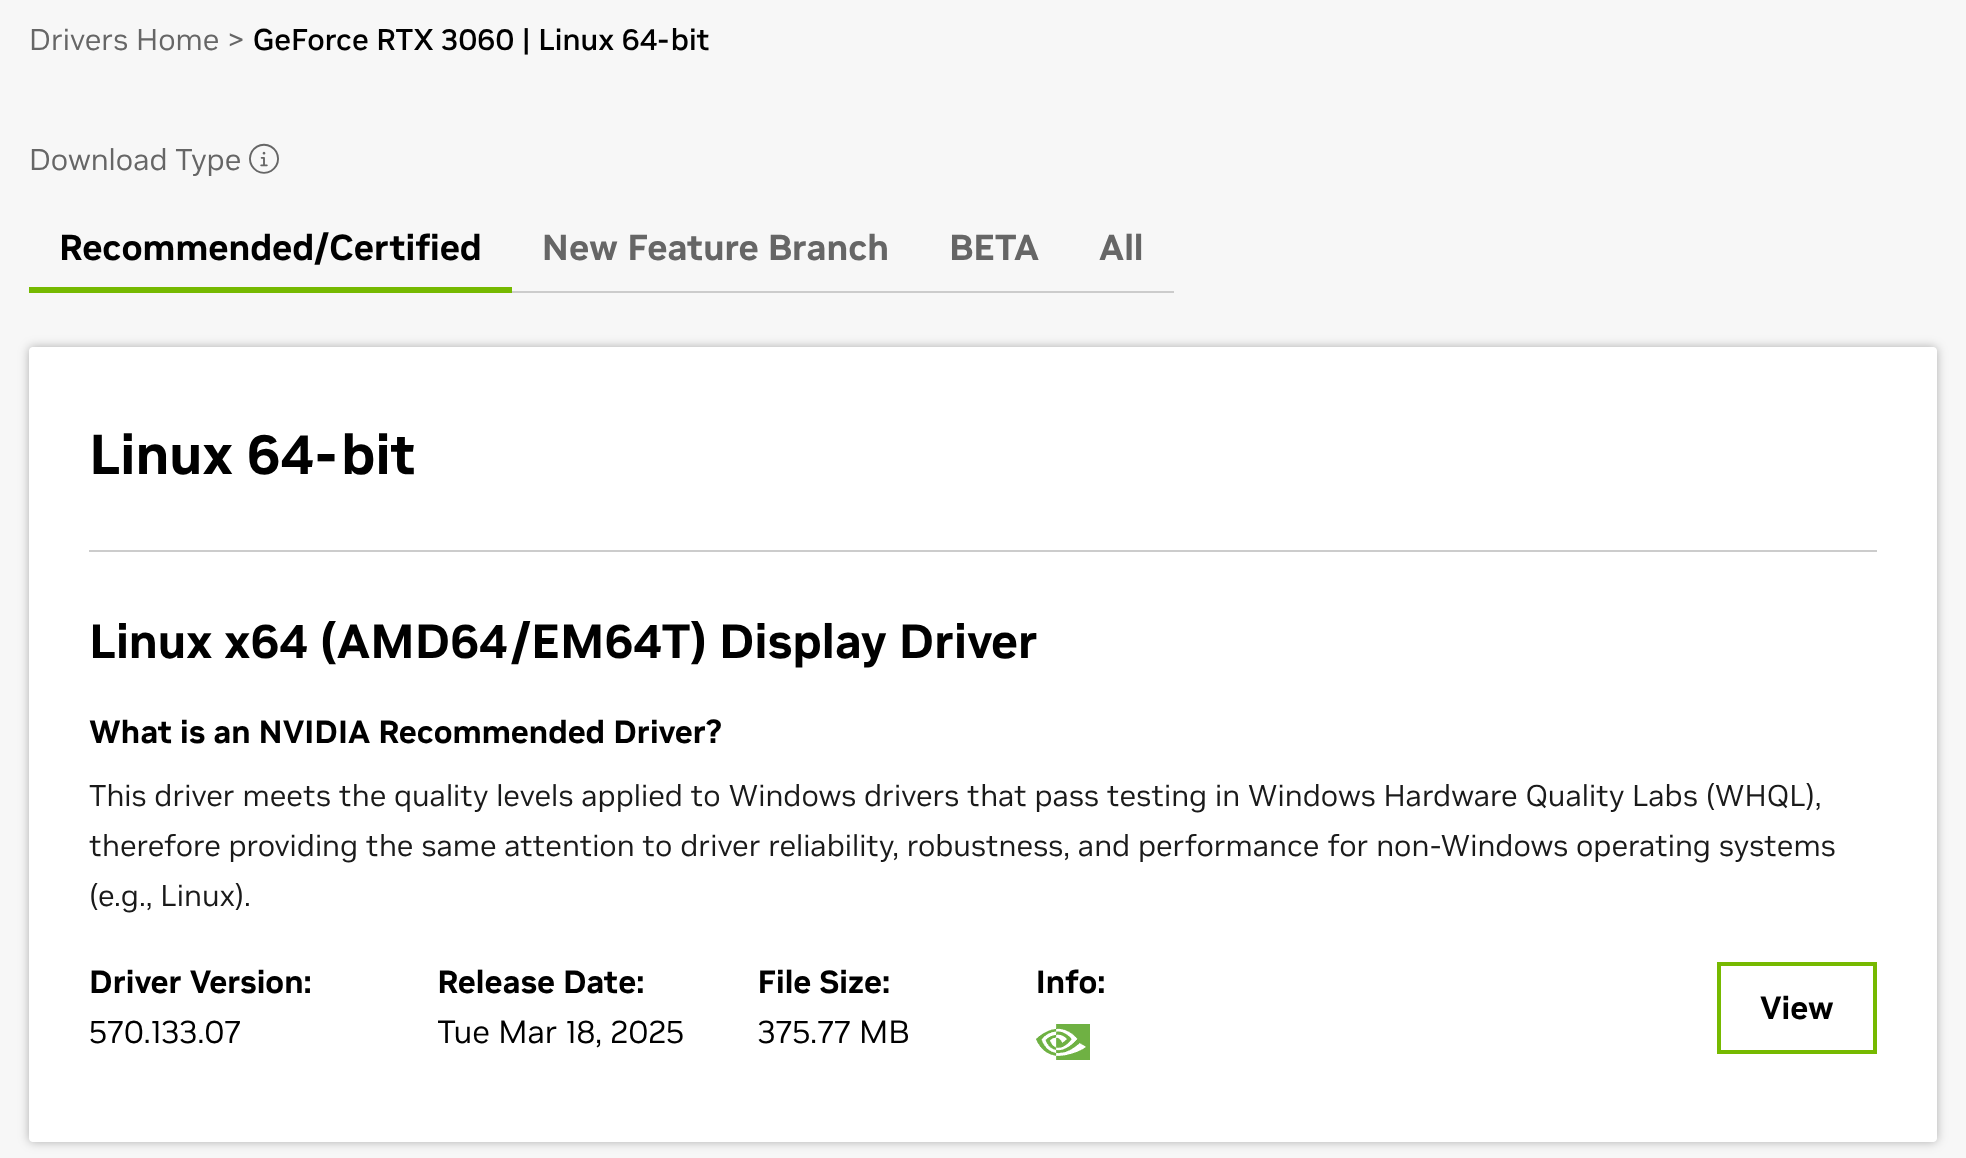Show the All drivers tab
The image size is (1966, 1158).
pyautogui.click(x=1121, y=248)
